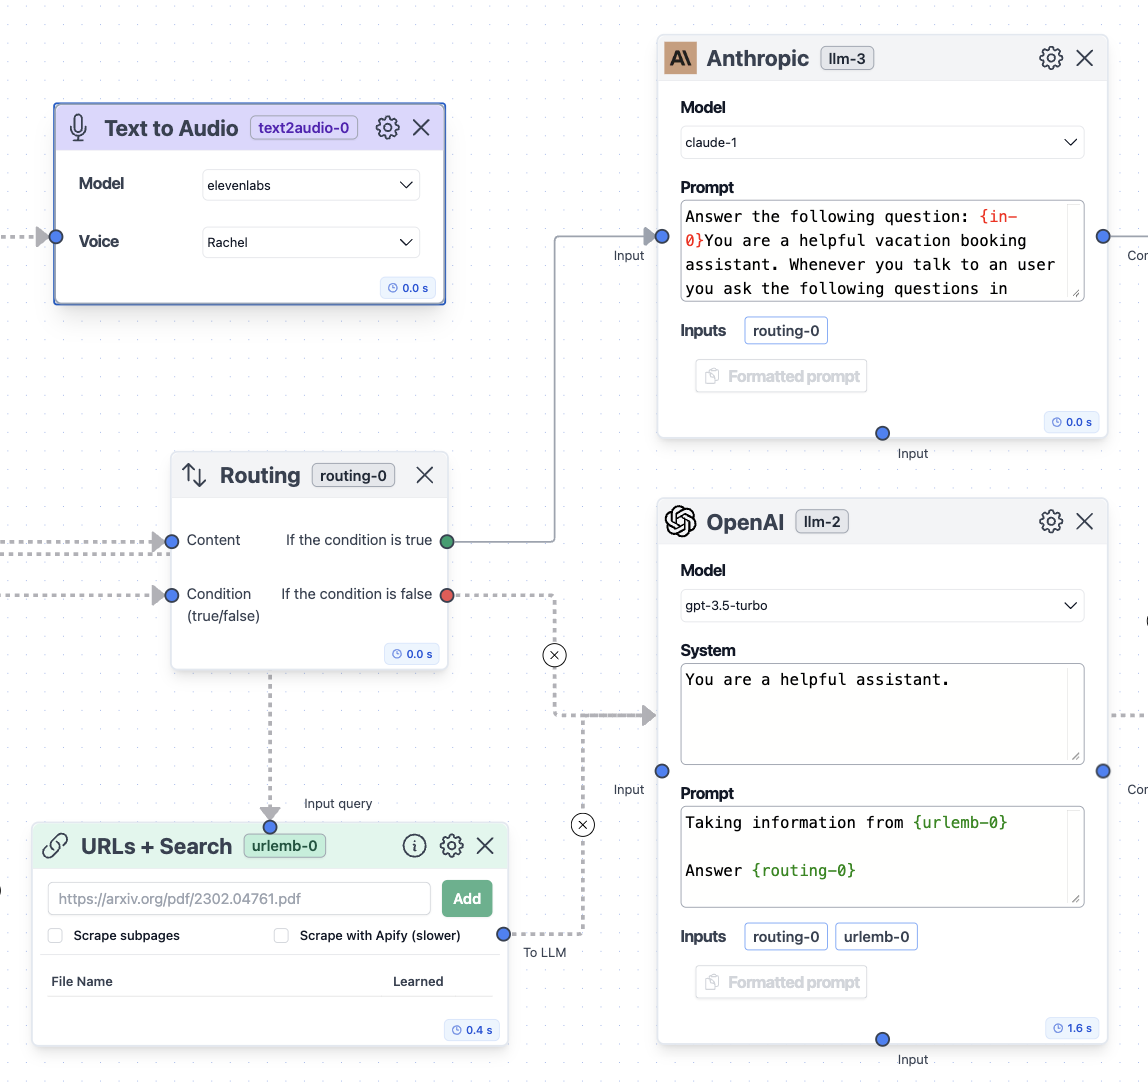The height and width of the screenshot is (1092, 1148).
Task: Open Anthropic node settings gear
Action: (x=1051, y=58)
